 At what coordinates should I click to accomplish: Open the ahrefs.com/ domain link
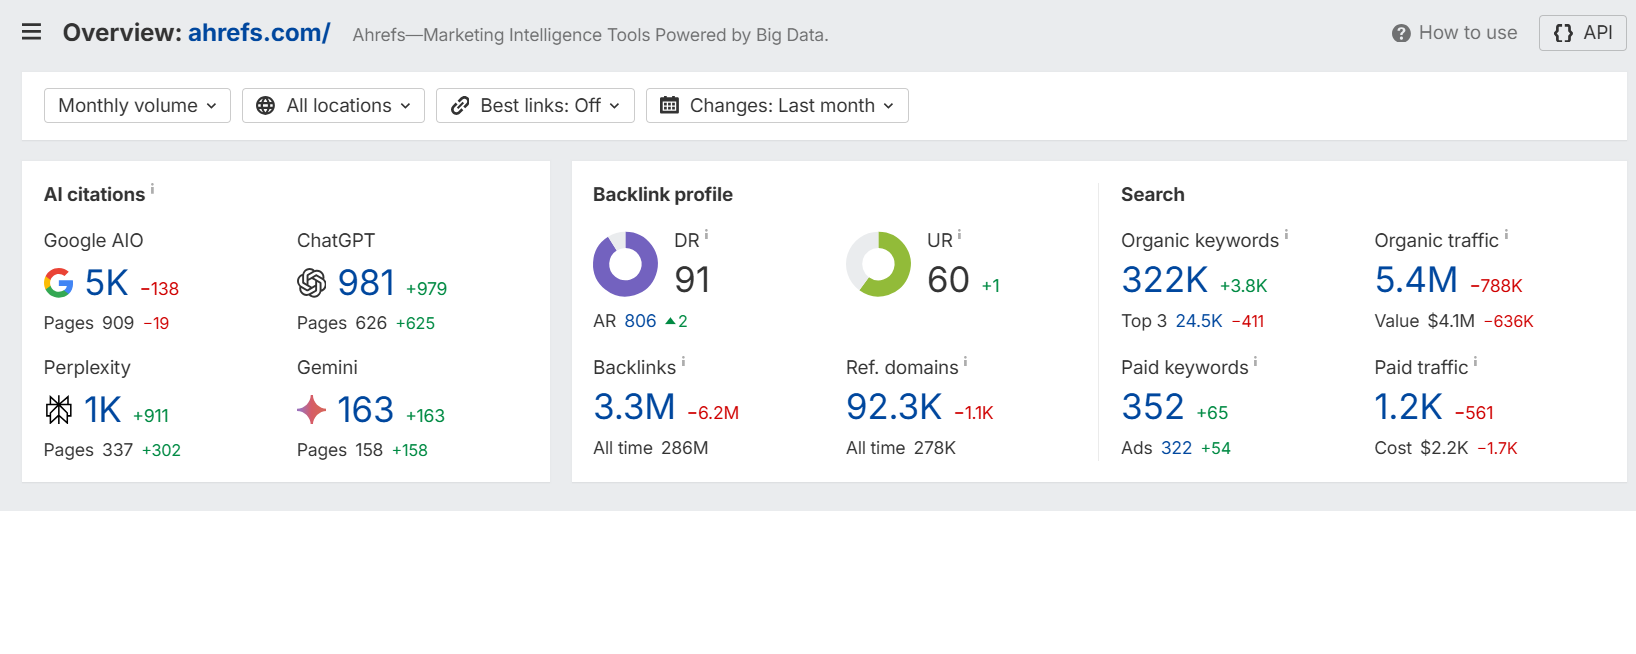pyautogui.click(x=259, y=33)
